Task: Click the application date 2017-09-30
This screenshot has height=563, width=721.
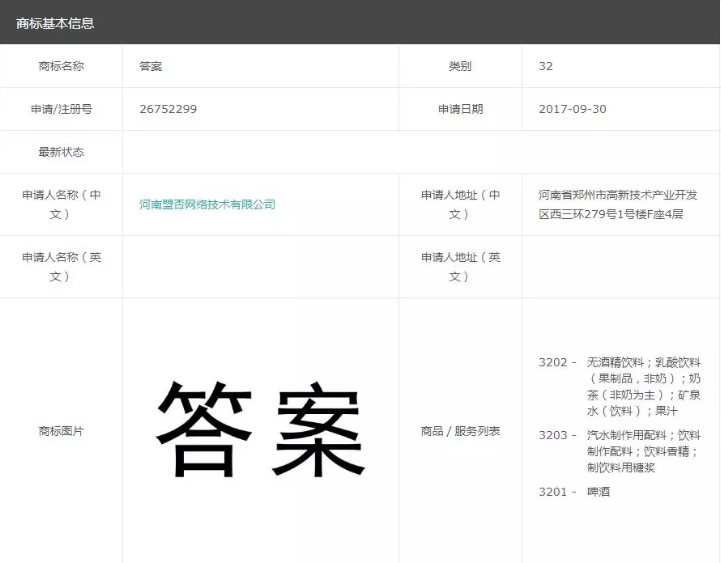Action: [x=572, y=109]
